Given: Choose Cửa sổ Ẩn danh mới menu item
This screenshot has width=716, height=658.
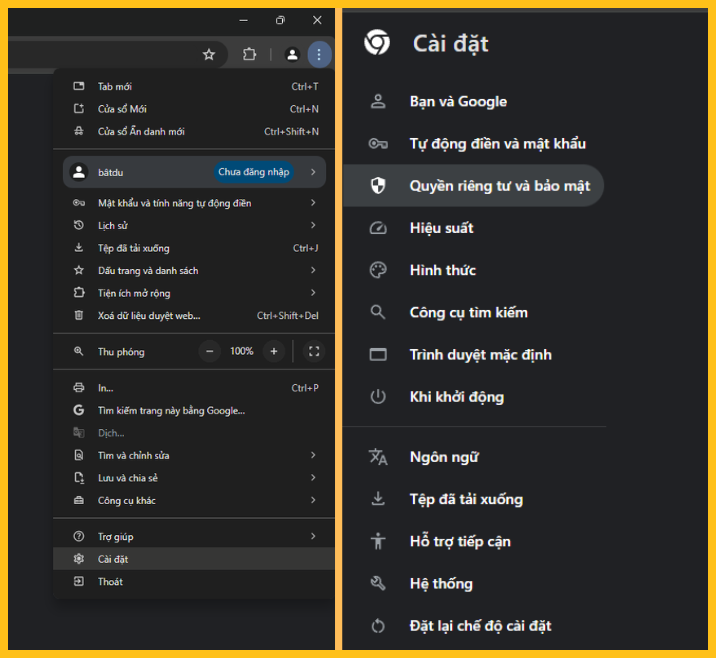Looking at the screenshot, I should click(141, 131).
